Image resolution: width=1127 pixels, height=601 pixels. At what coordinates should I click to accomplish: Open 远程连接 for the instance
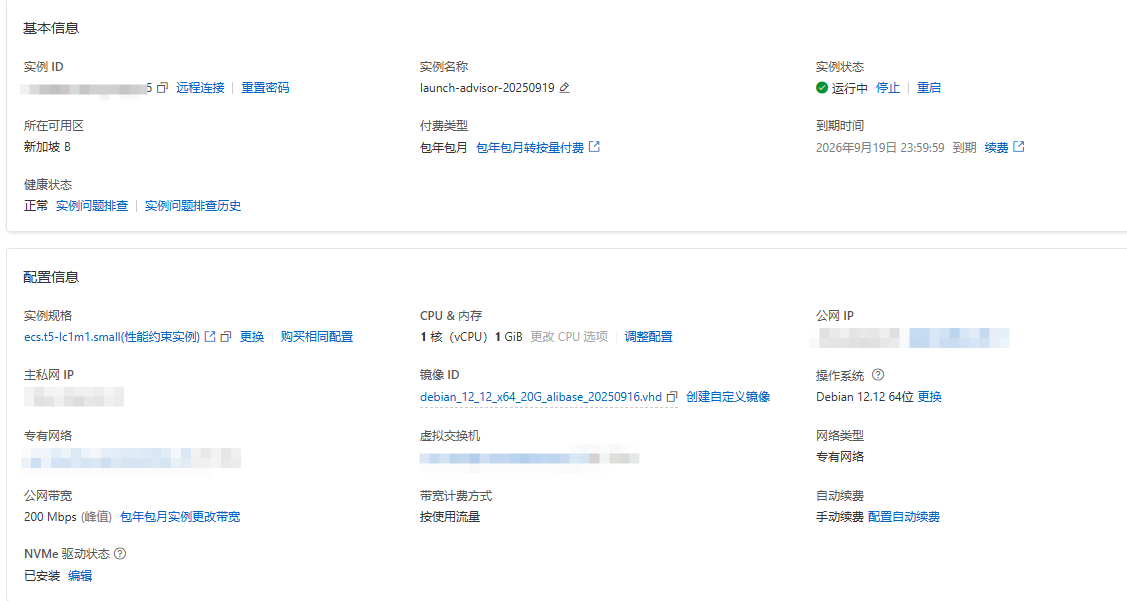[200, 88]
